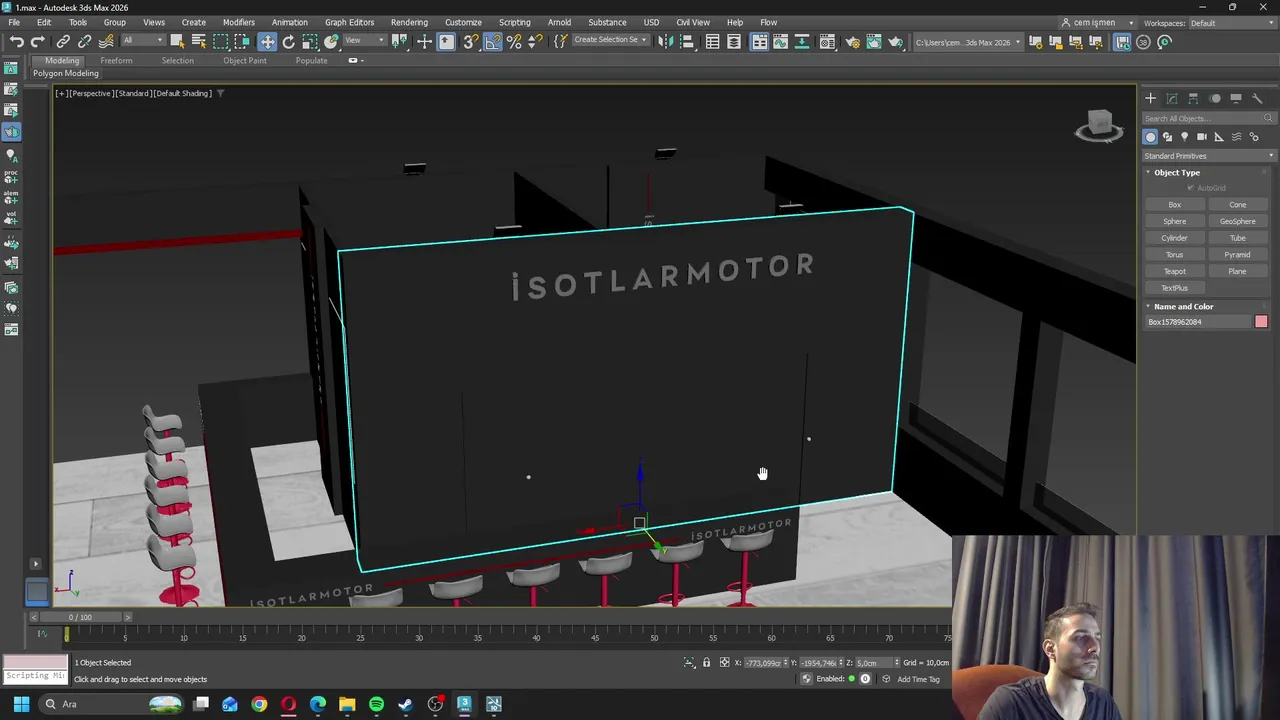Image resolution: width=1280 pixels, height=720 pixels.
Task: Open the Rendered Frame Window icon
Action: click(x=874, y=42)
